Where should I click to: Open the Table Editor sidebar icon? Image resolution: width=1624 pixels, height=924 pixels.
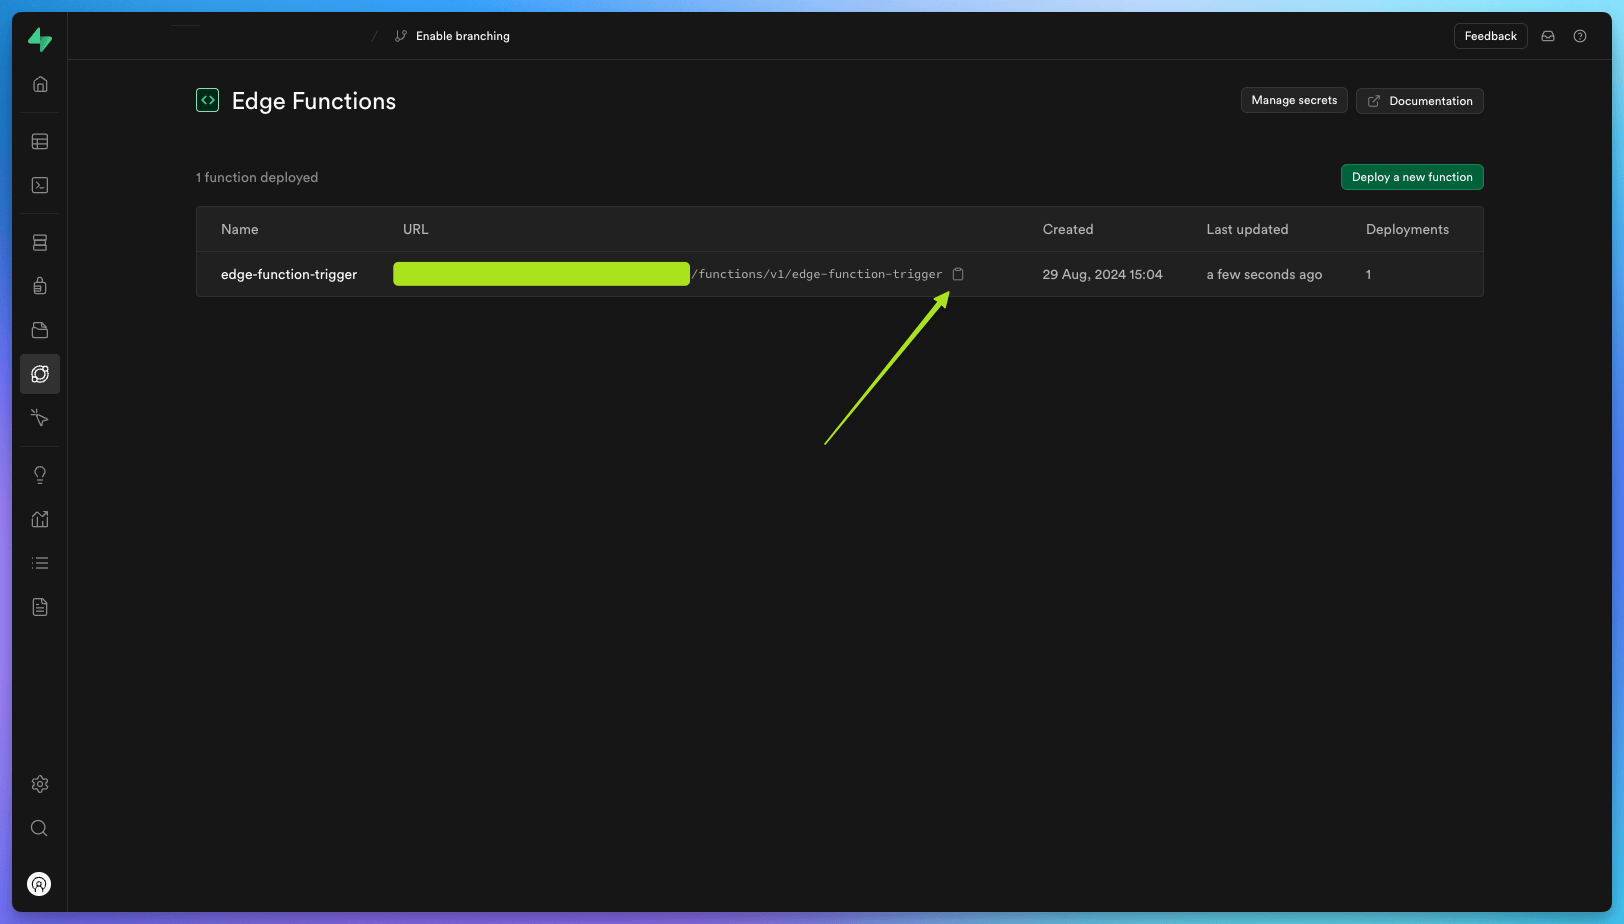coord(40,142)
